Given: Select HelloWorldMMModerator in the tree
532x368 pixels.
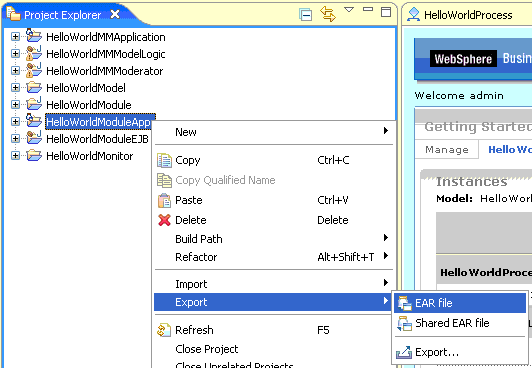Looking at the screenshot, I should point(104,71).
